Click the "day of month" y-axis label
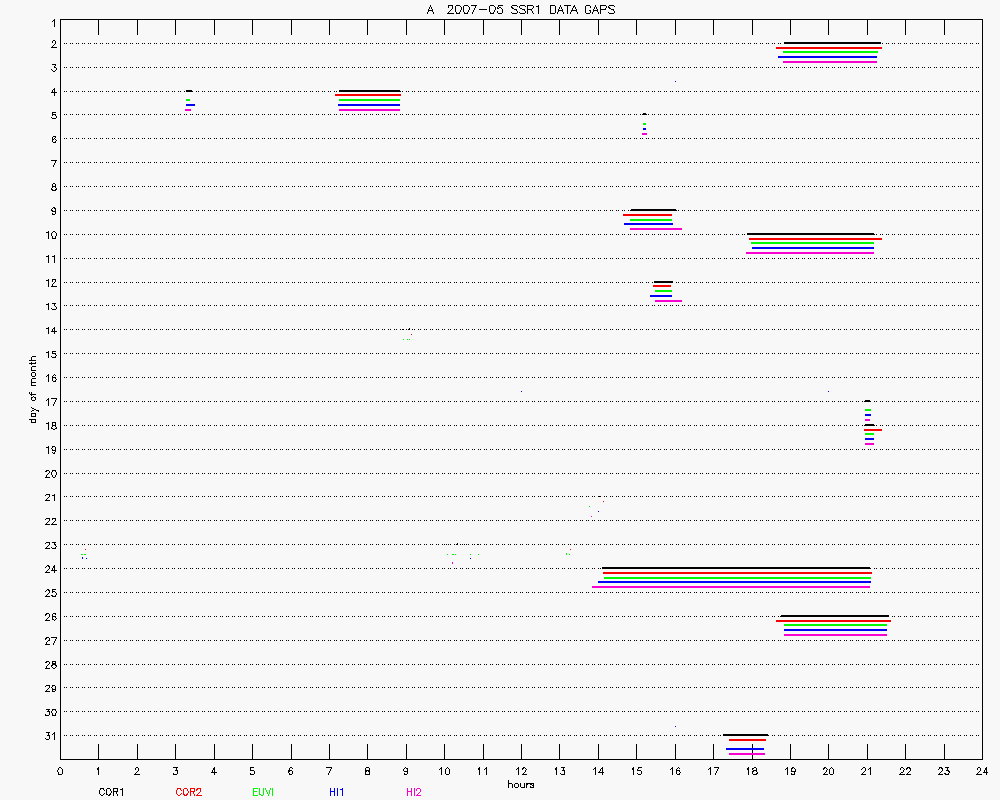1000x800 pixels. [x=33, y=389]
